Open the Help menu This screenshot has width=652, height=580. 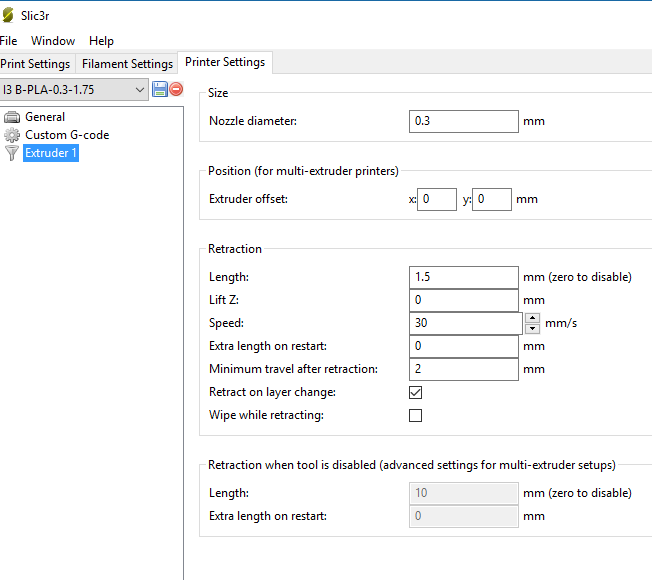[101, 41]
